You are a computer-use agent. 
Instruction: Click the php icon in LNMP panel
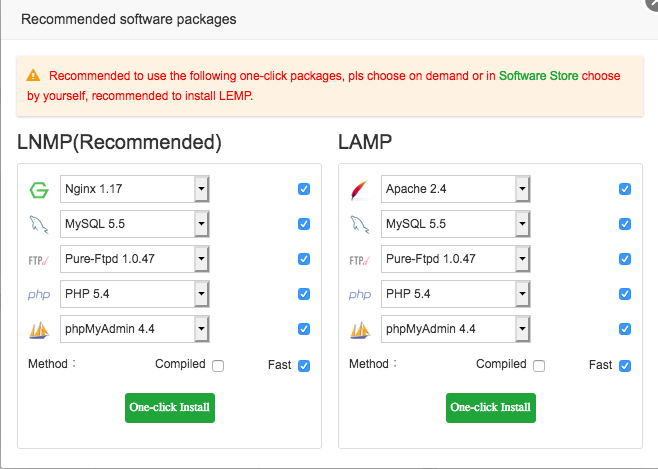coord(39,295)
